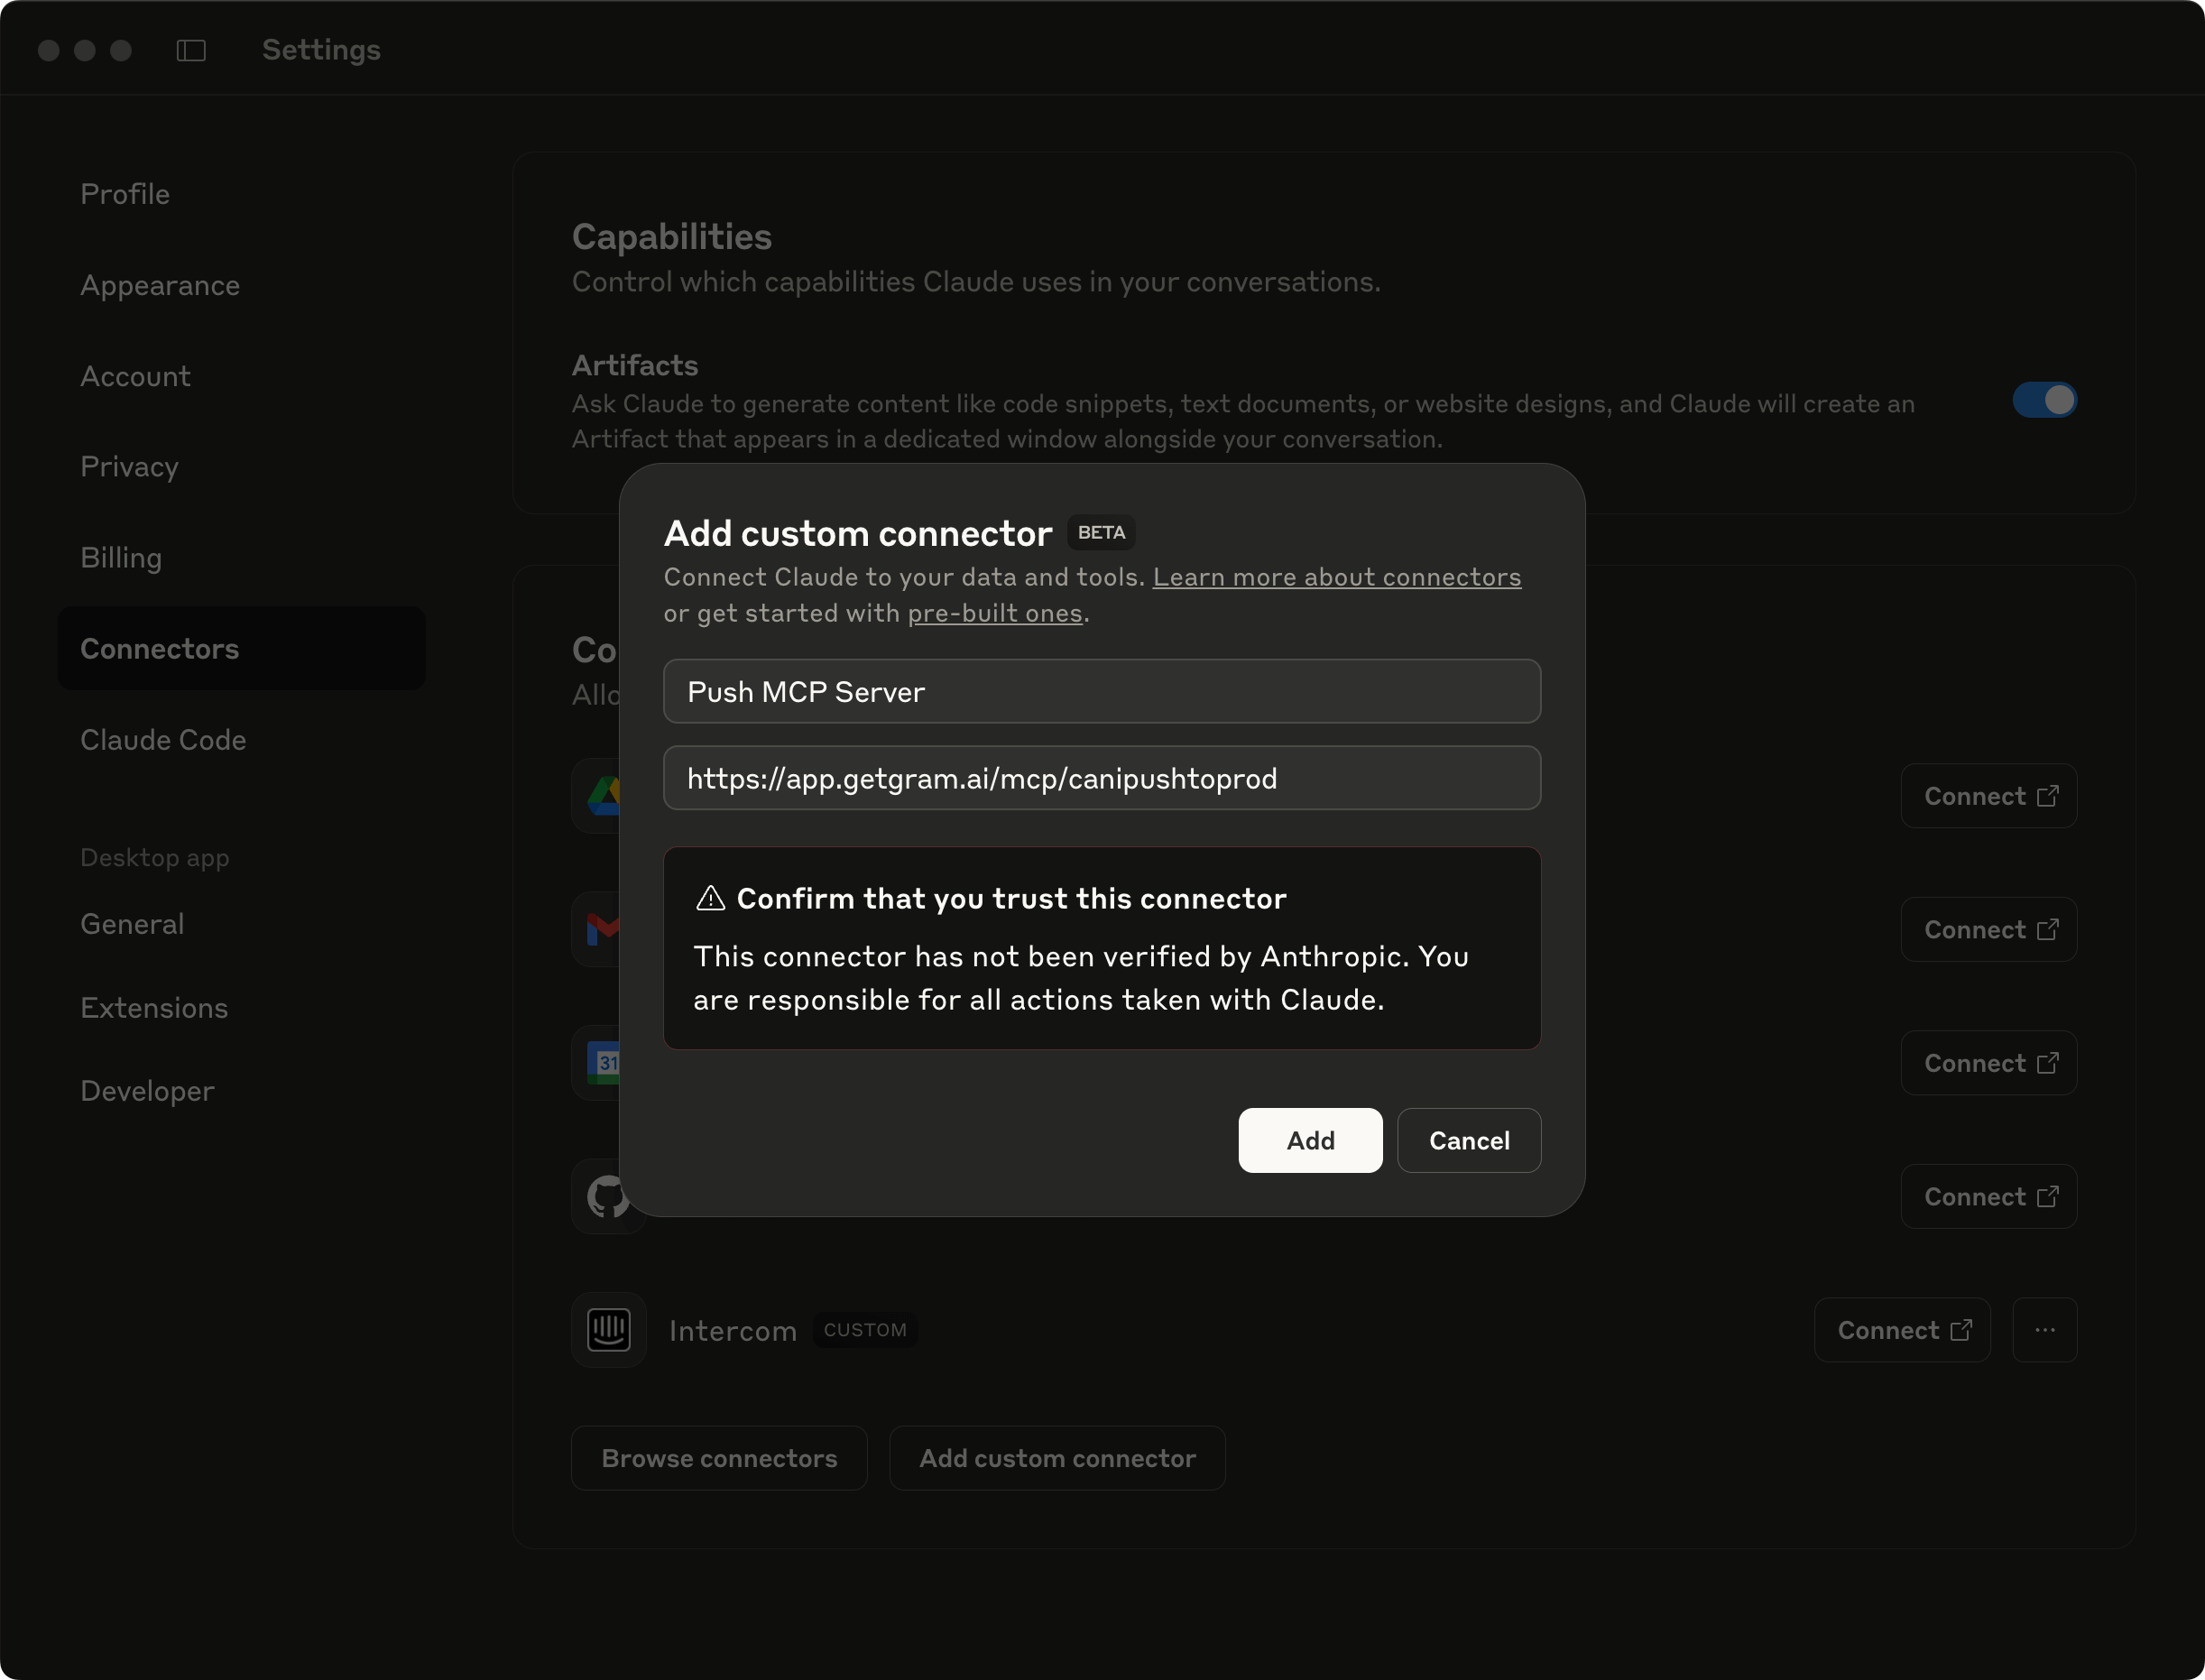The image size is (2205, 1680).
Task: Click the Add custom connector button
Action: [1057, 1458]
